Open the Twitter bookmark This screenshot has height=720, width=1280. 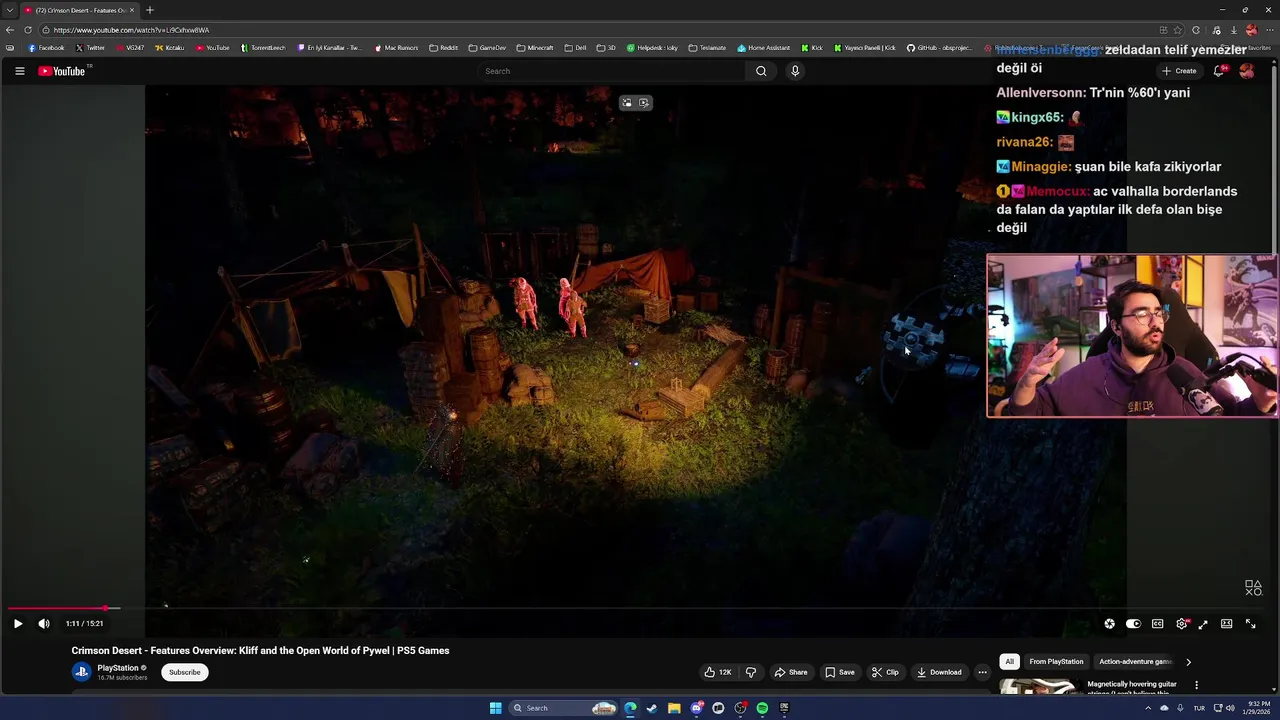(90, 48)
